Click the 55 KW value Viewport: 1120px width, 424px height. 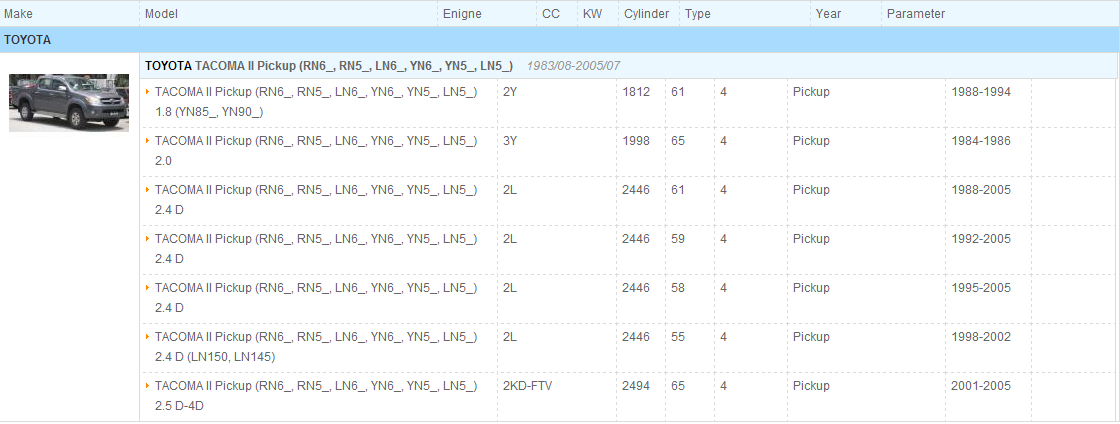pos(678,336)
